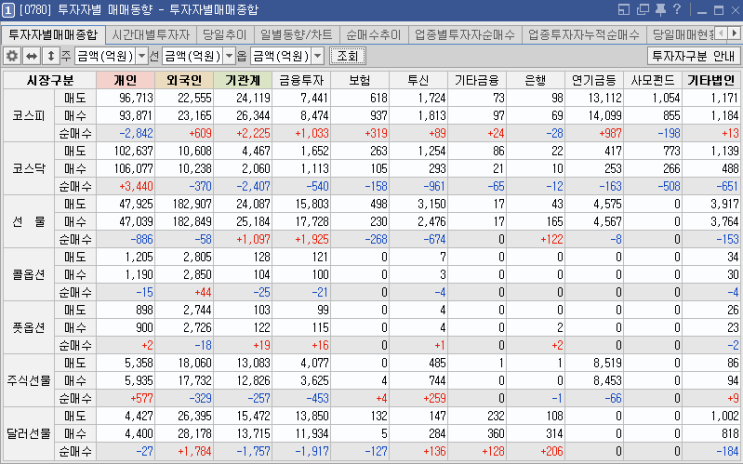Screen dimensions: 743x464
Task: Select the 선물 market row label
Action: pyautogui.click(x=29, y=221)
